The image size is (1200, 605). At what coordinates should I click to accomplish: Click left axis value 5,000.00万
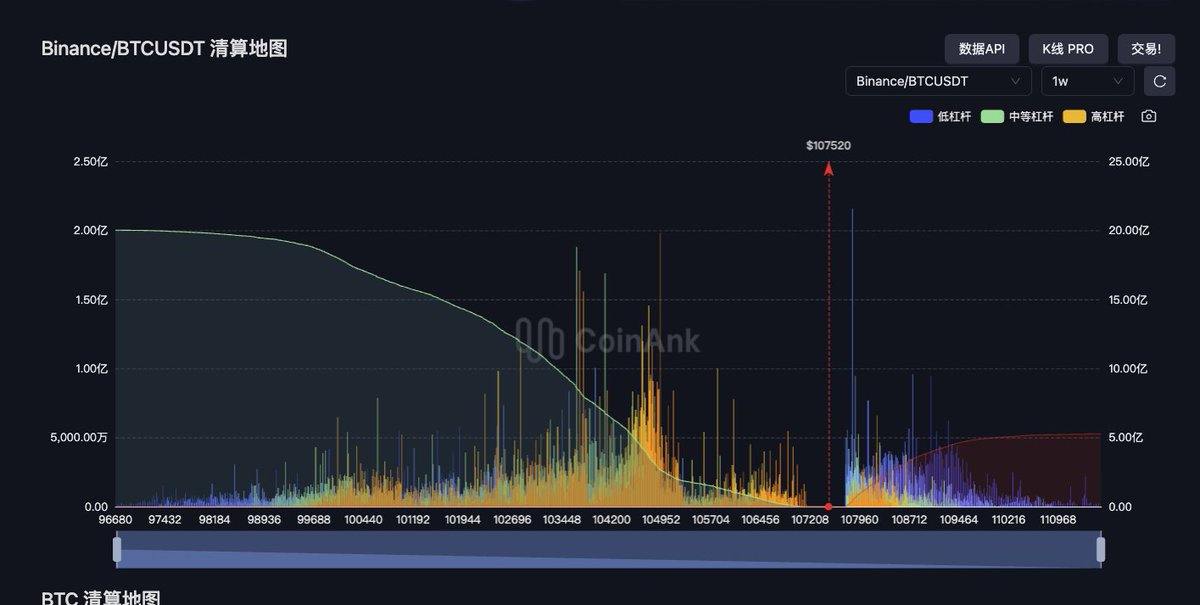[x=79, y=438]
